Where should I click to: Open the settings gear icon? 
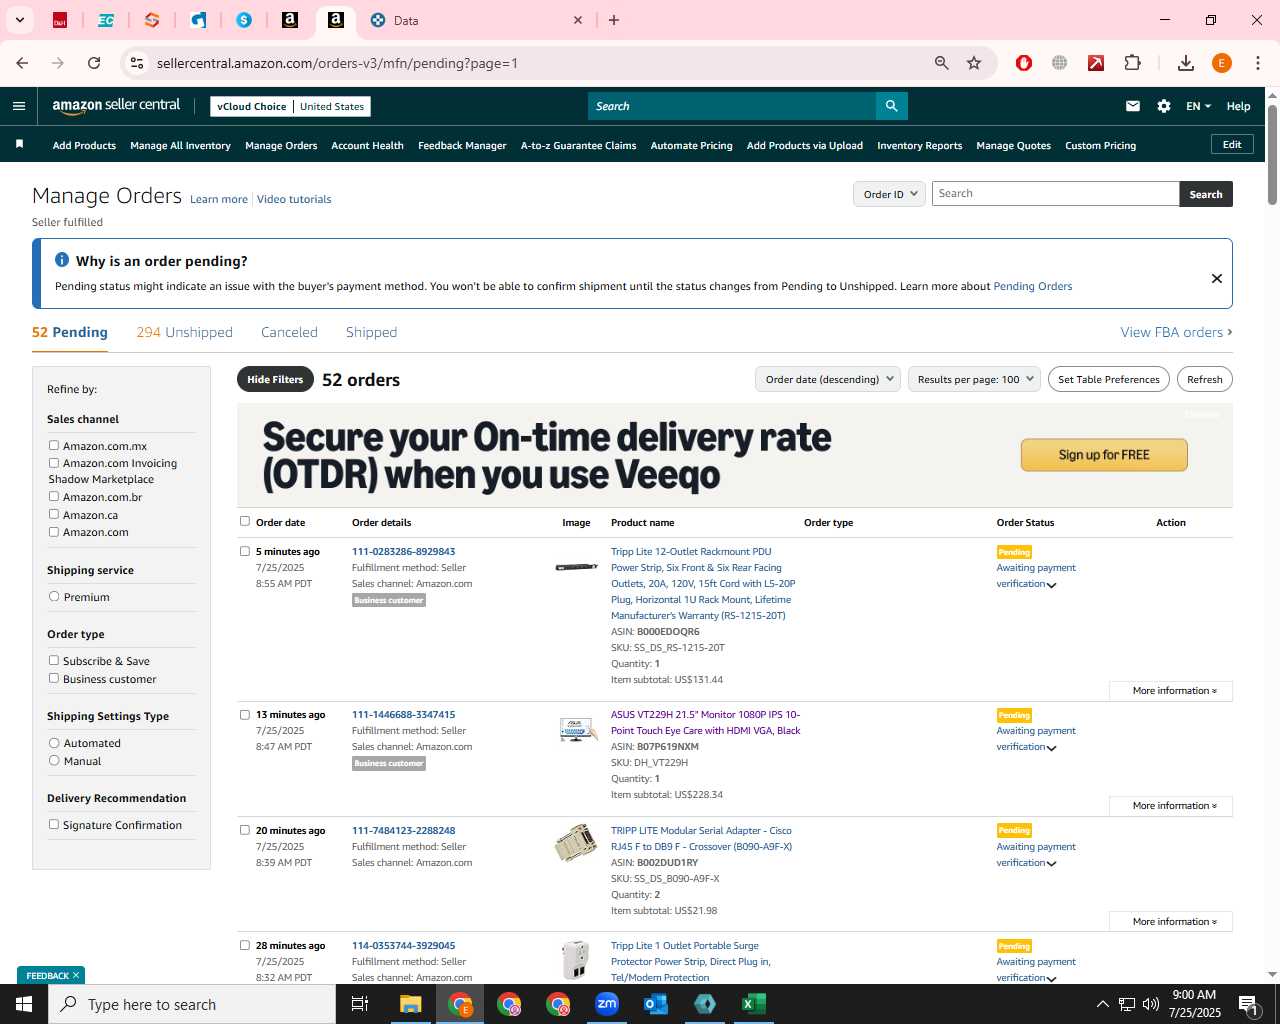1164,106
